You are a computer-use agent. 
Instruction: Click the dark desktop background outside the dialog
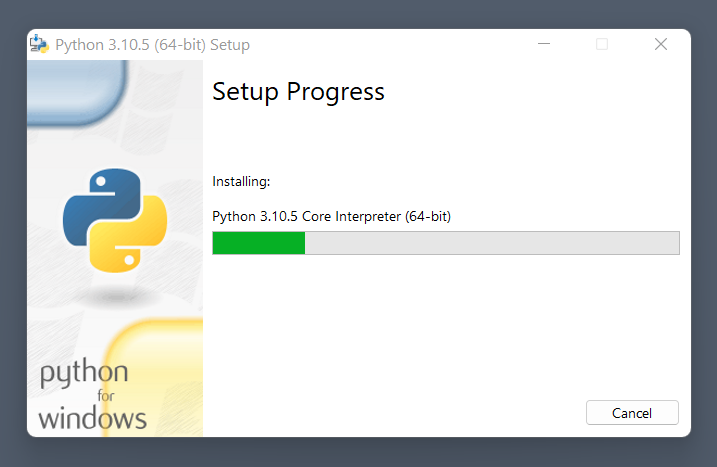pyautogui.click(x=358, y=14)
